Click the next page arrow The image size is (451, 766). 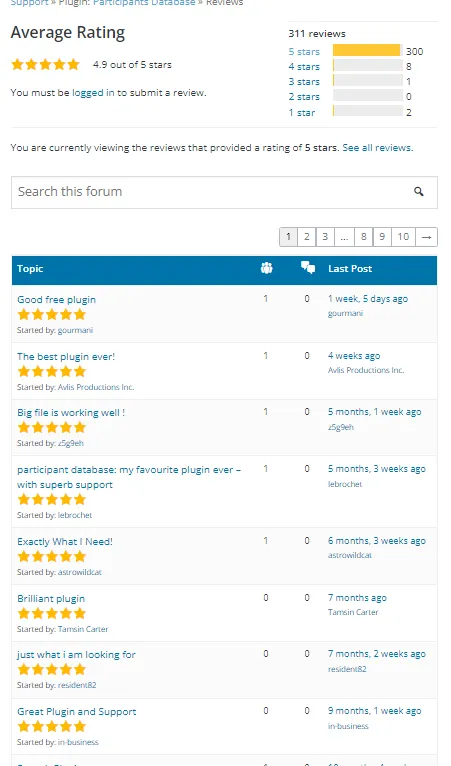tap(426, 237)
